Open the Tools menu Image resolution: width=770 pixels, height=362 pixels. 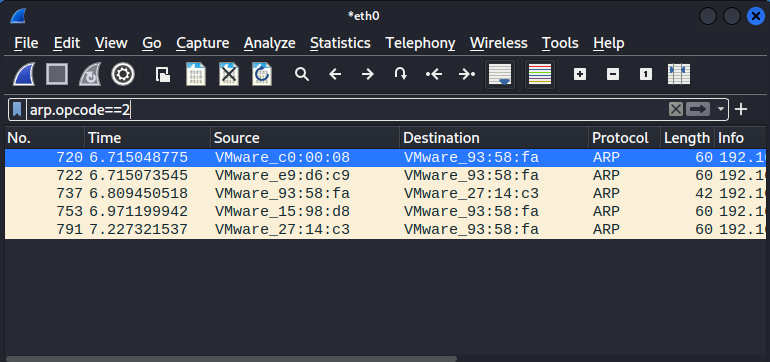click(560, 43)
